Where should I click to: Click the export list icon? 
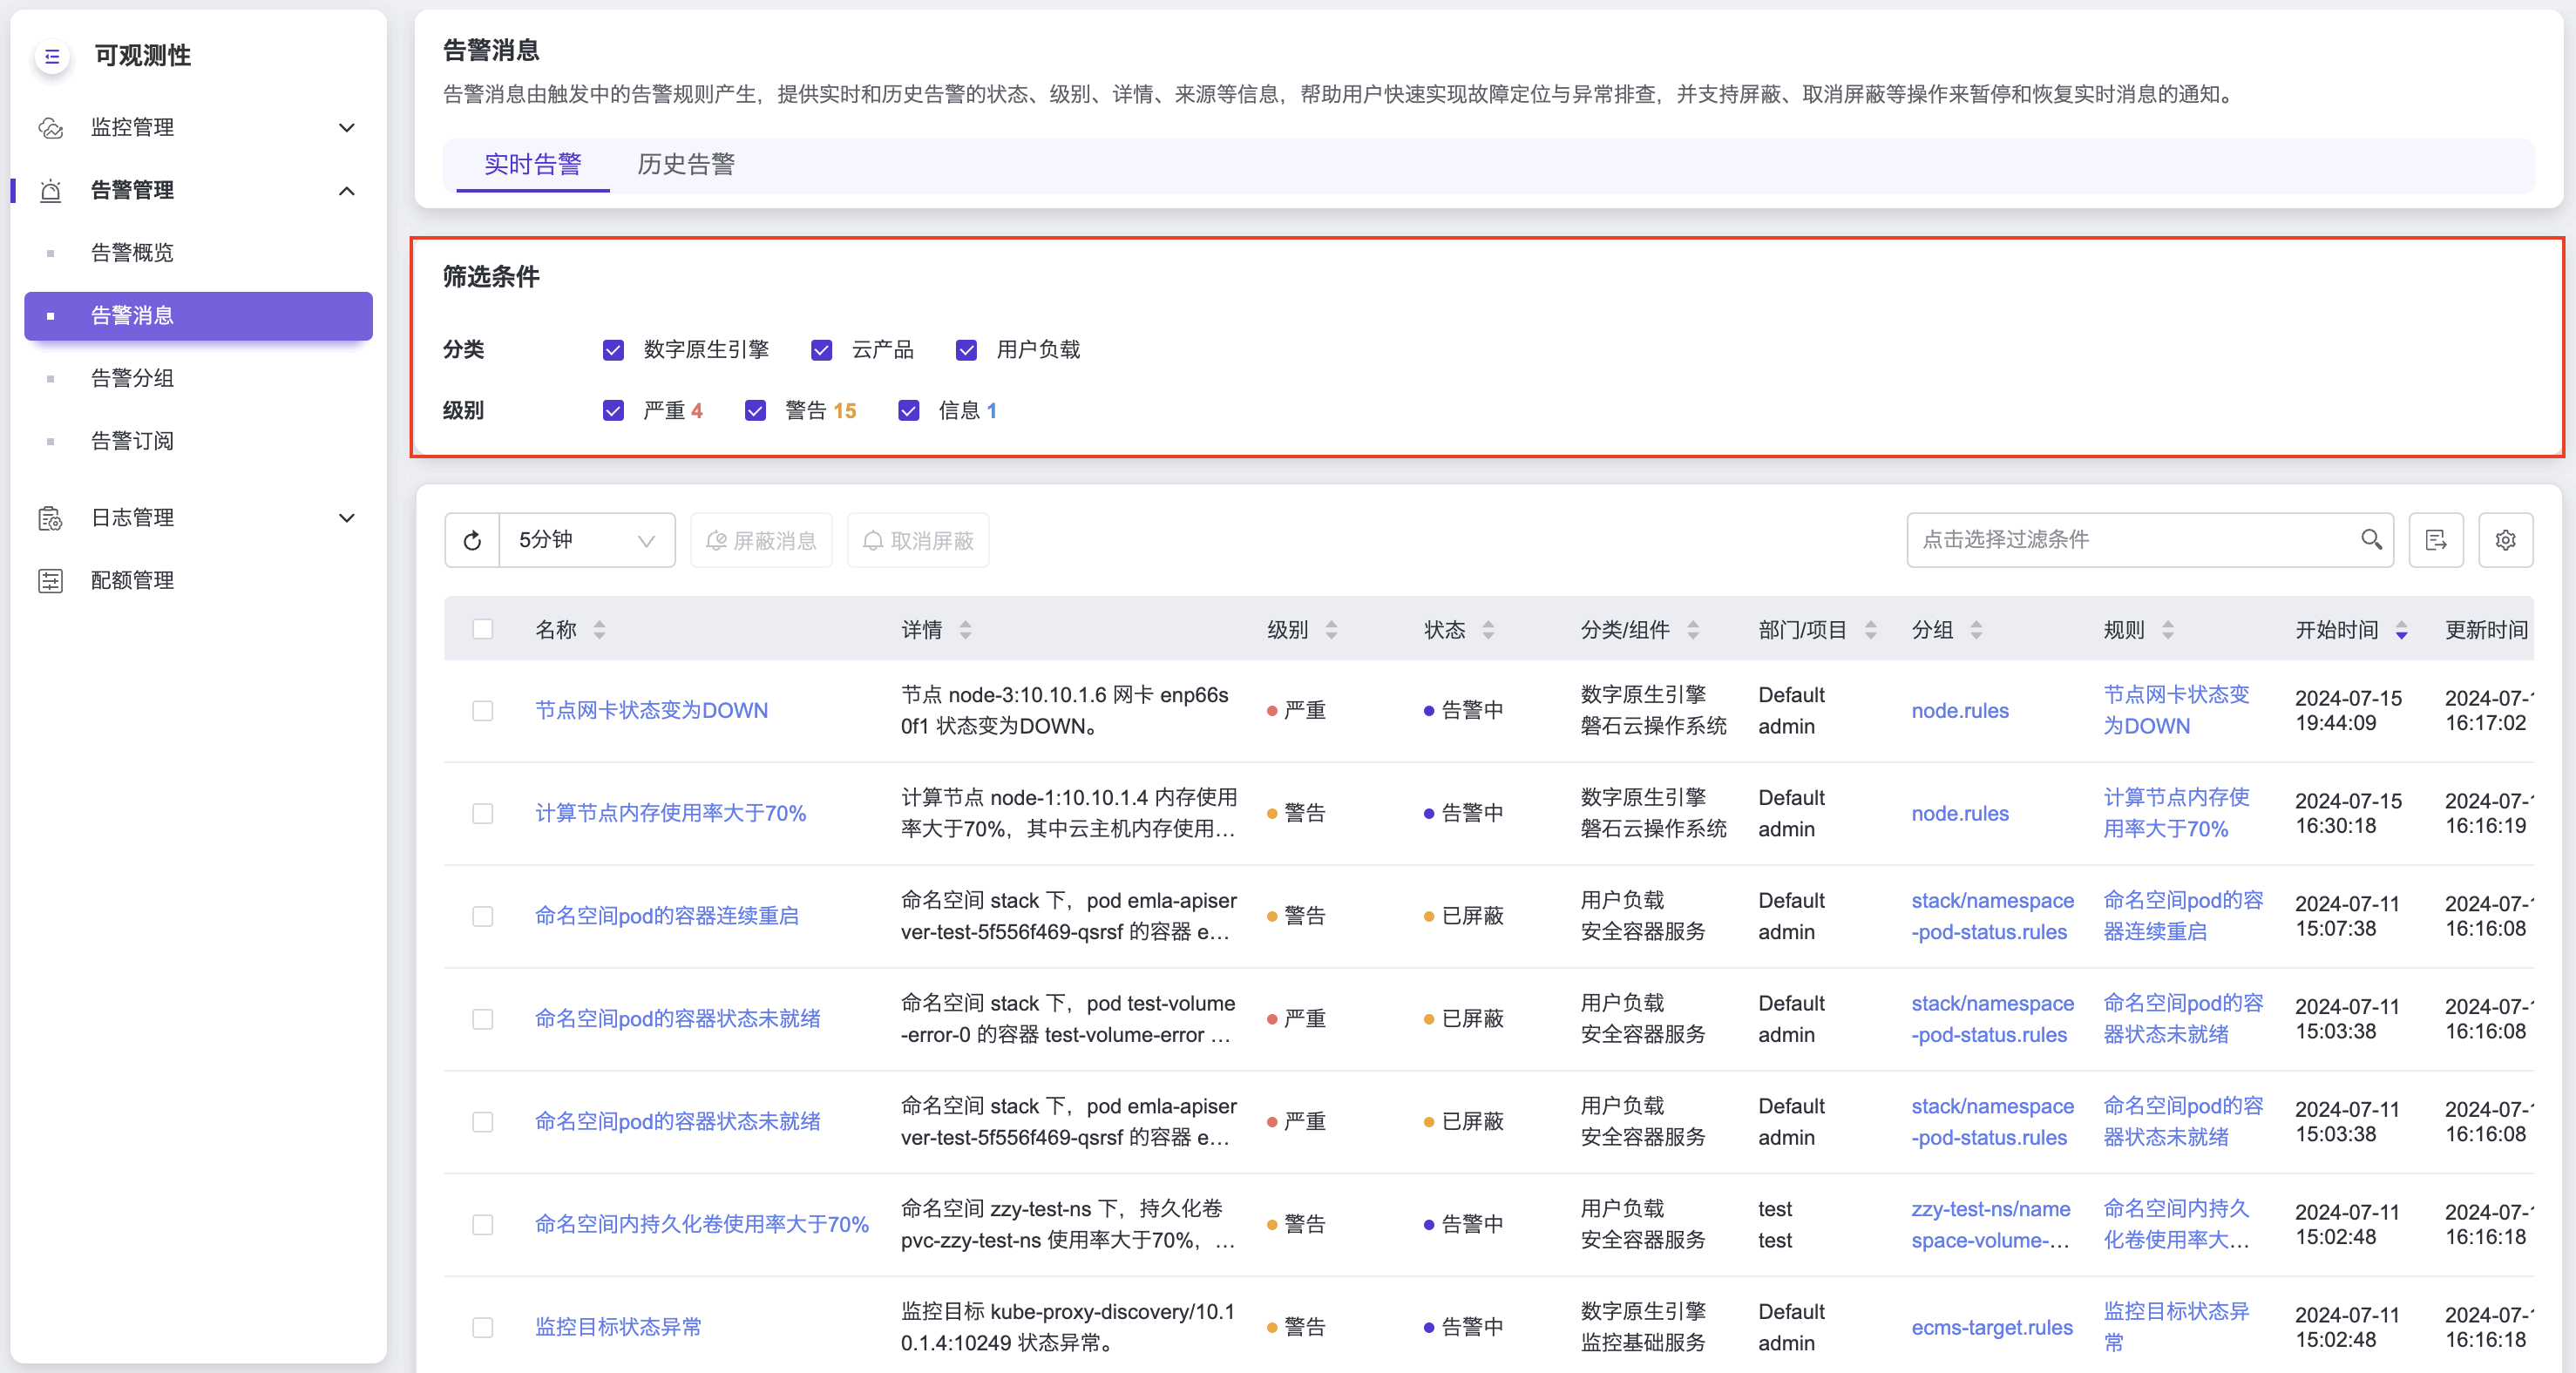(2435, 540)
